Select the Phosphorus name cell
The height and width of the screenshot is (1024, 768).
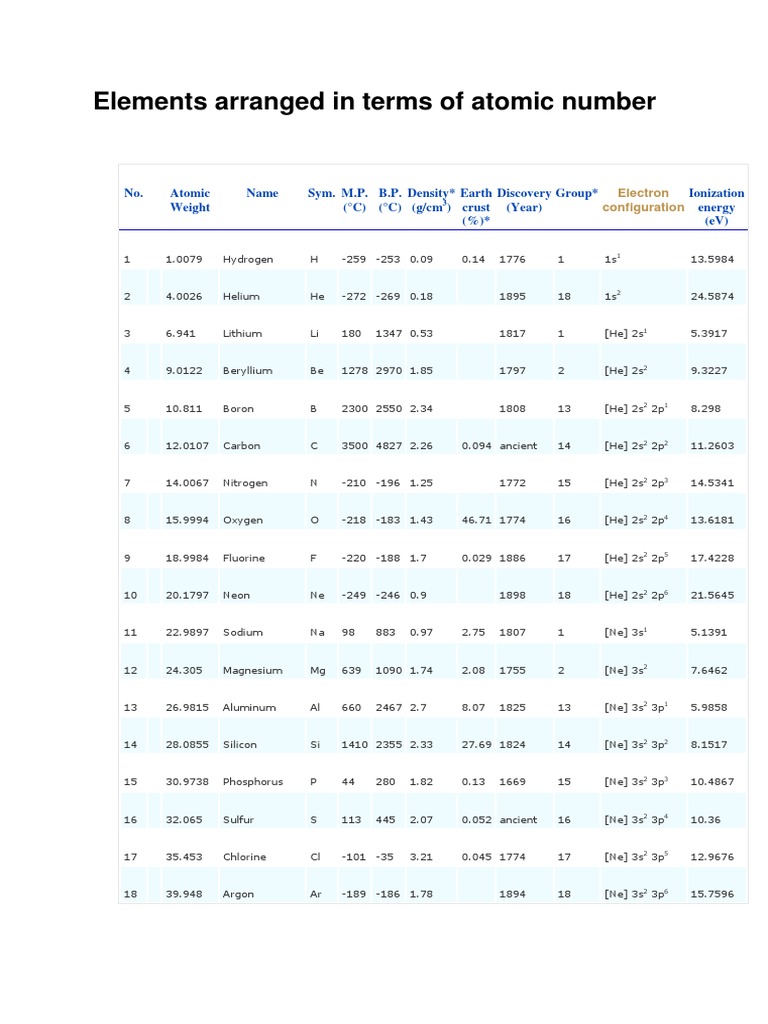253,782
